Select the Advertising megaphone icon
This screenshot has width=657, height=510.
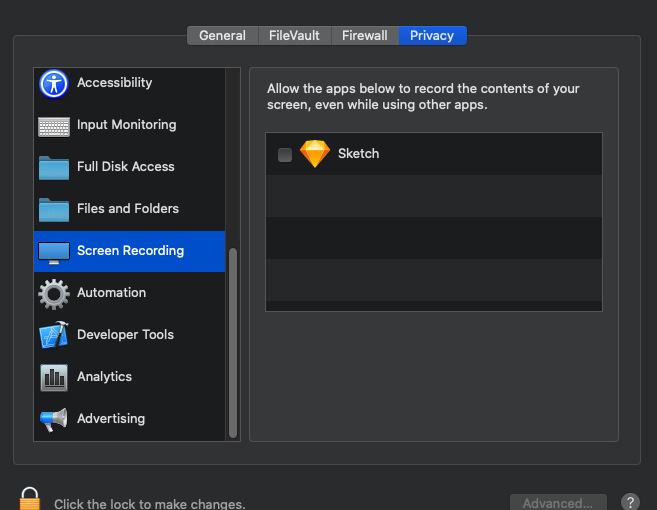pyautogui.click(x=54, y=419)
